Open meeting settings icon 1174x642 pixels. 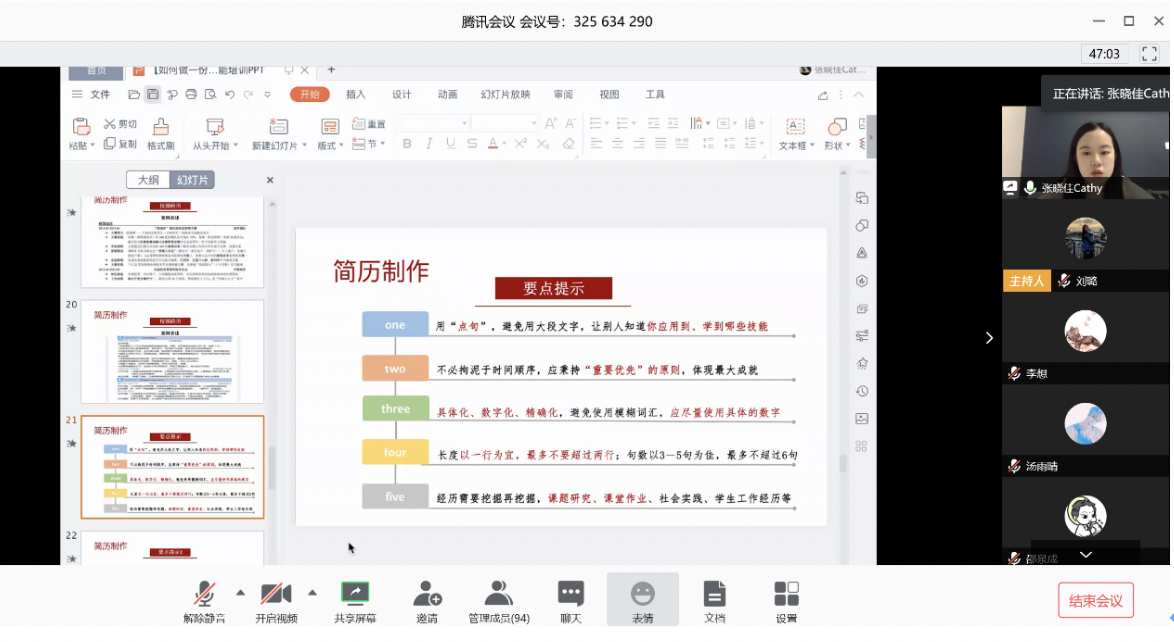(x=786, y=594)
